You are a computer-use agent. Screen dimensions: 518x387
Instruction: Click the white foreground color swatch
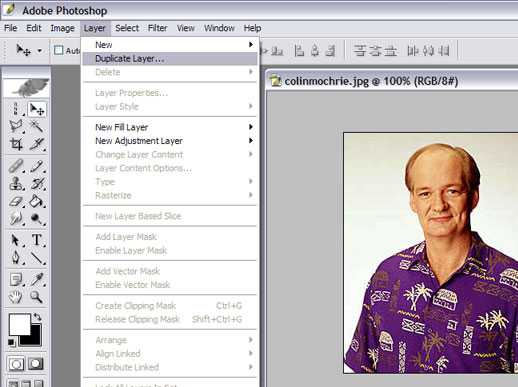tap(19, 324)
